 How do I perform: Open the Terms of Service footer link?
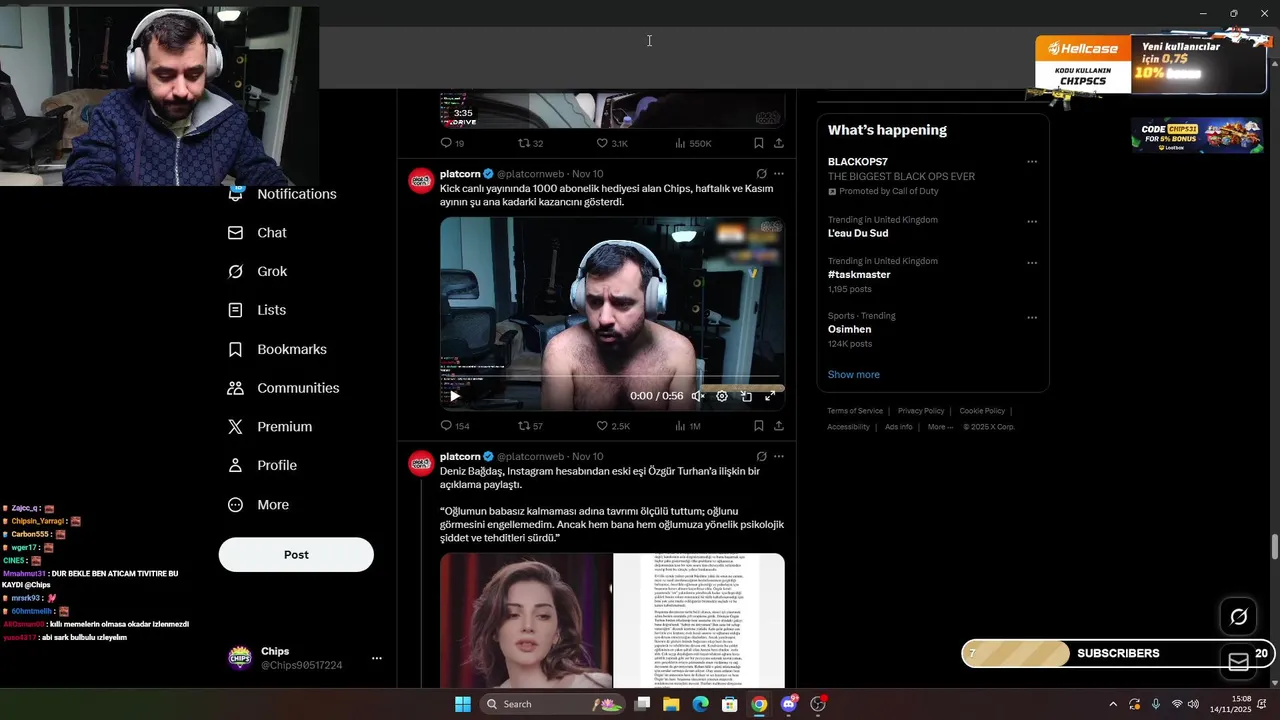(855, 411)
